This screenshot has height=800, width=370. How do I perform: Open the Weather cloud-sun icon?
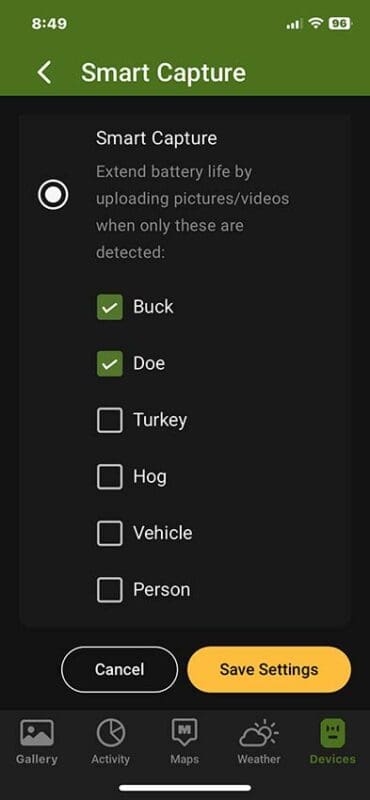(259, 733)
